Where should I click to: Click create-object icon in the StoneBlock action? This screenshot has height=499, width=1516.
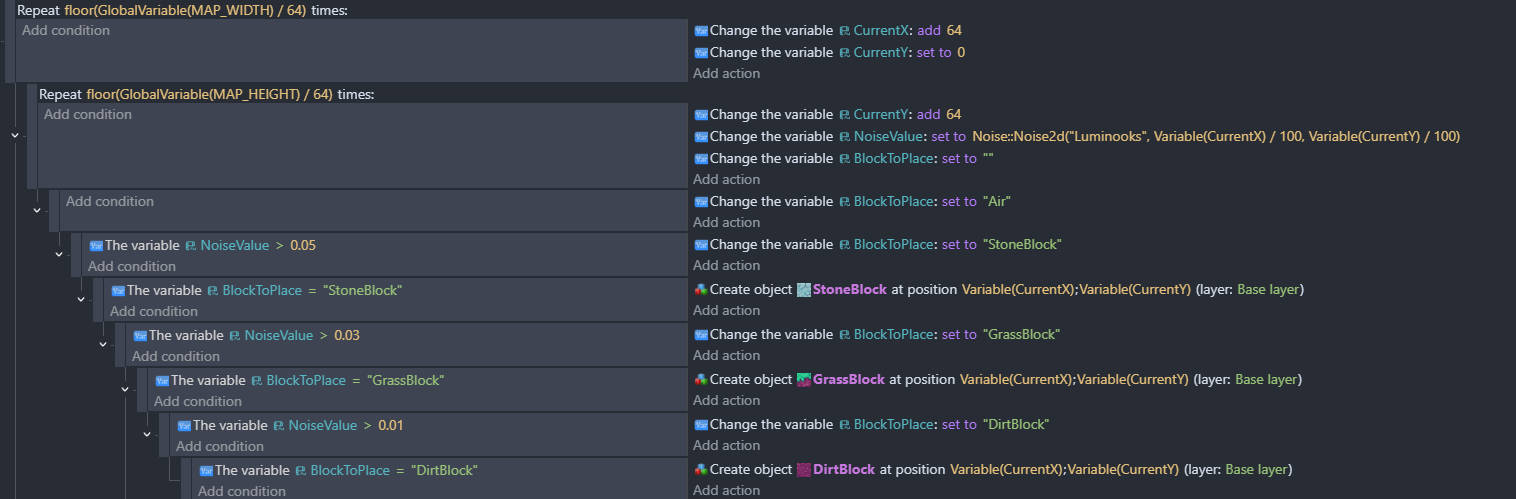pyautogui.click(x=700, y=290)
